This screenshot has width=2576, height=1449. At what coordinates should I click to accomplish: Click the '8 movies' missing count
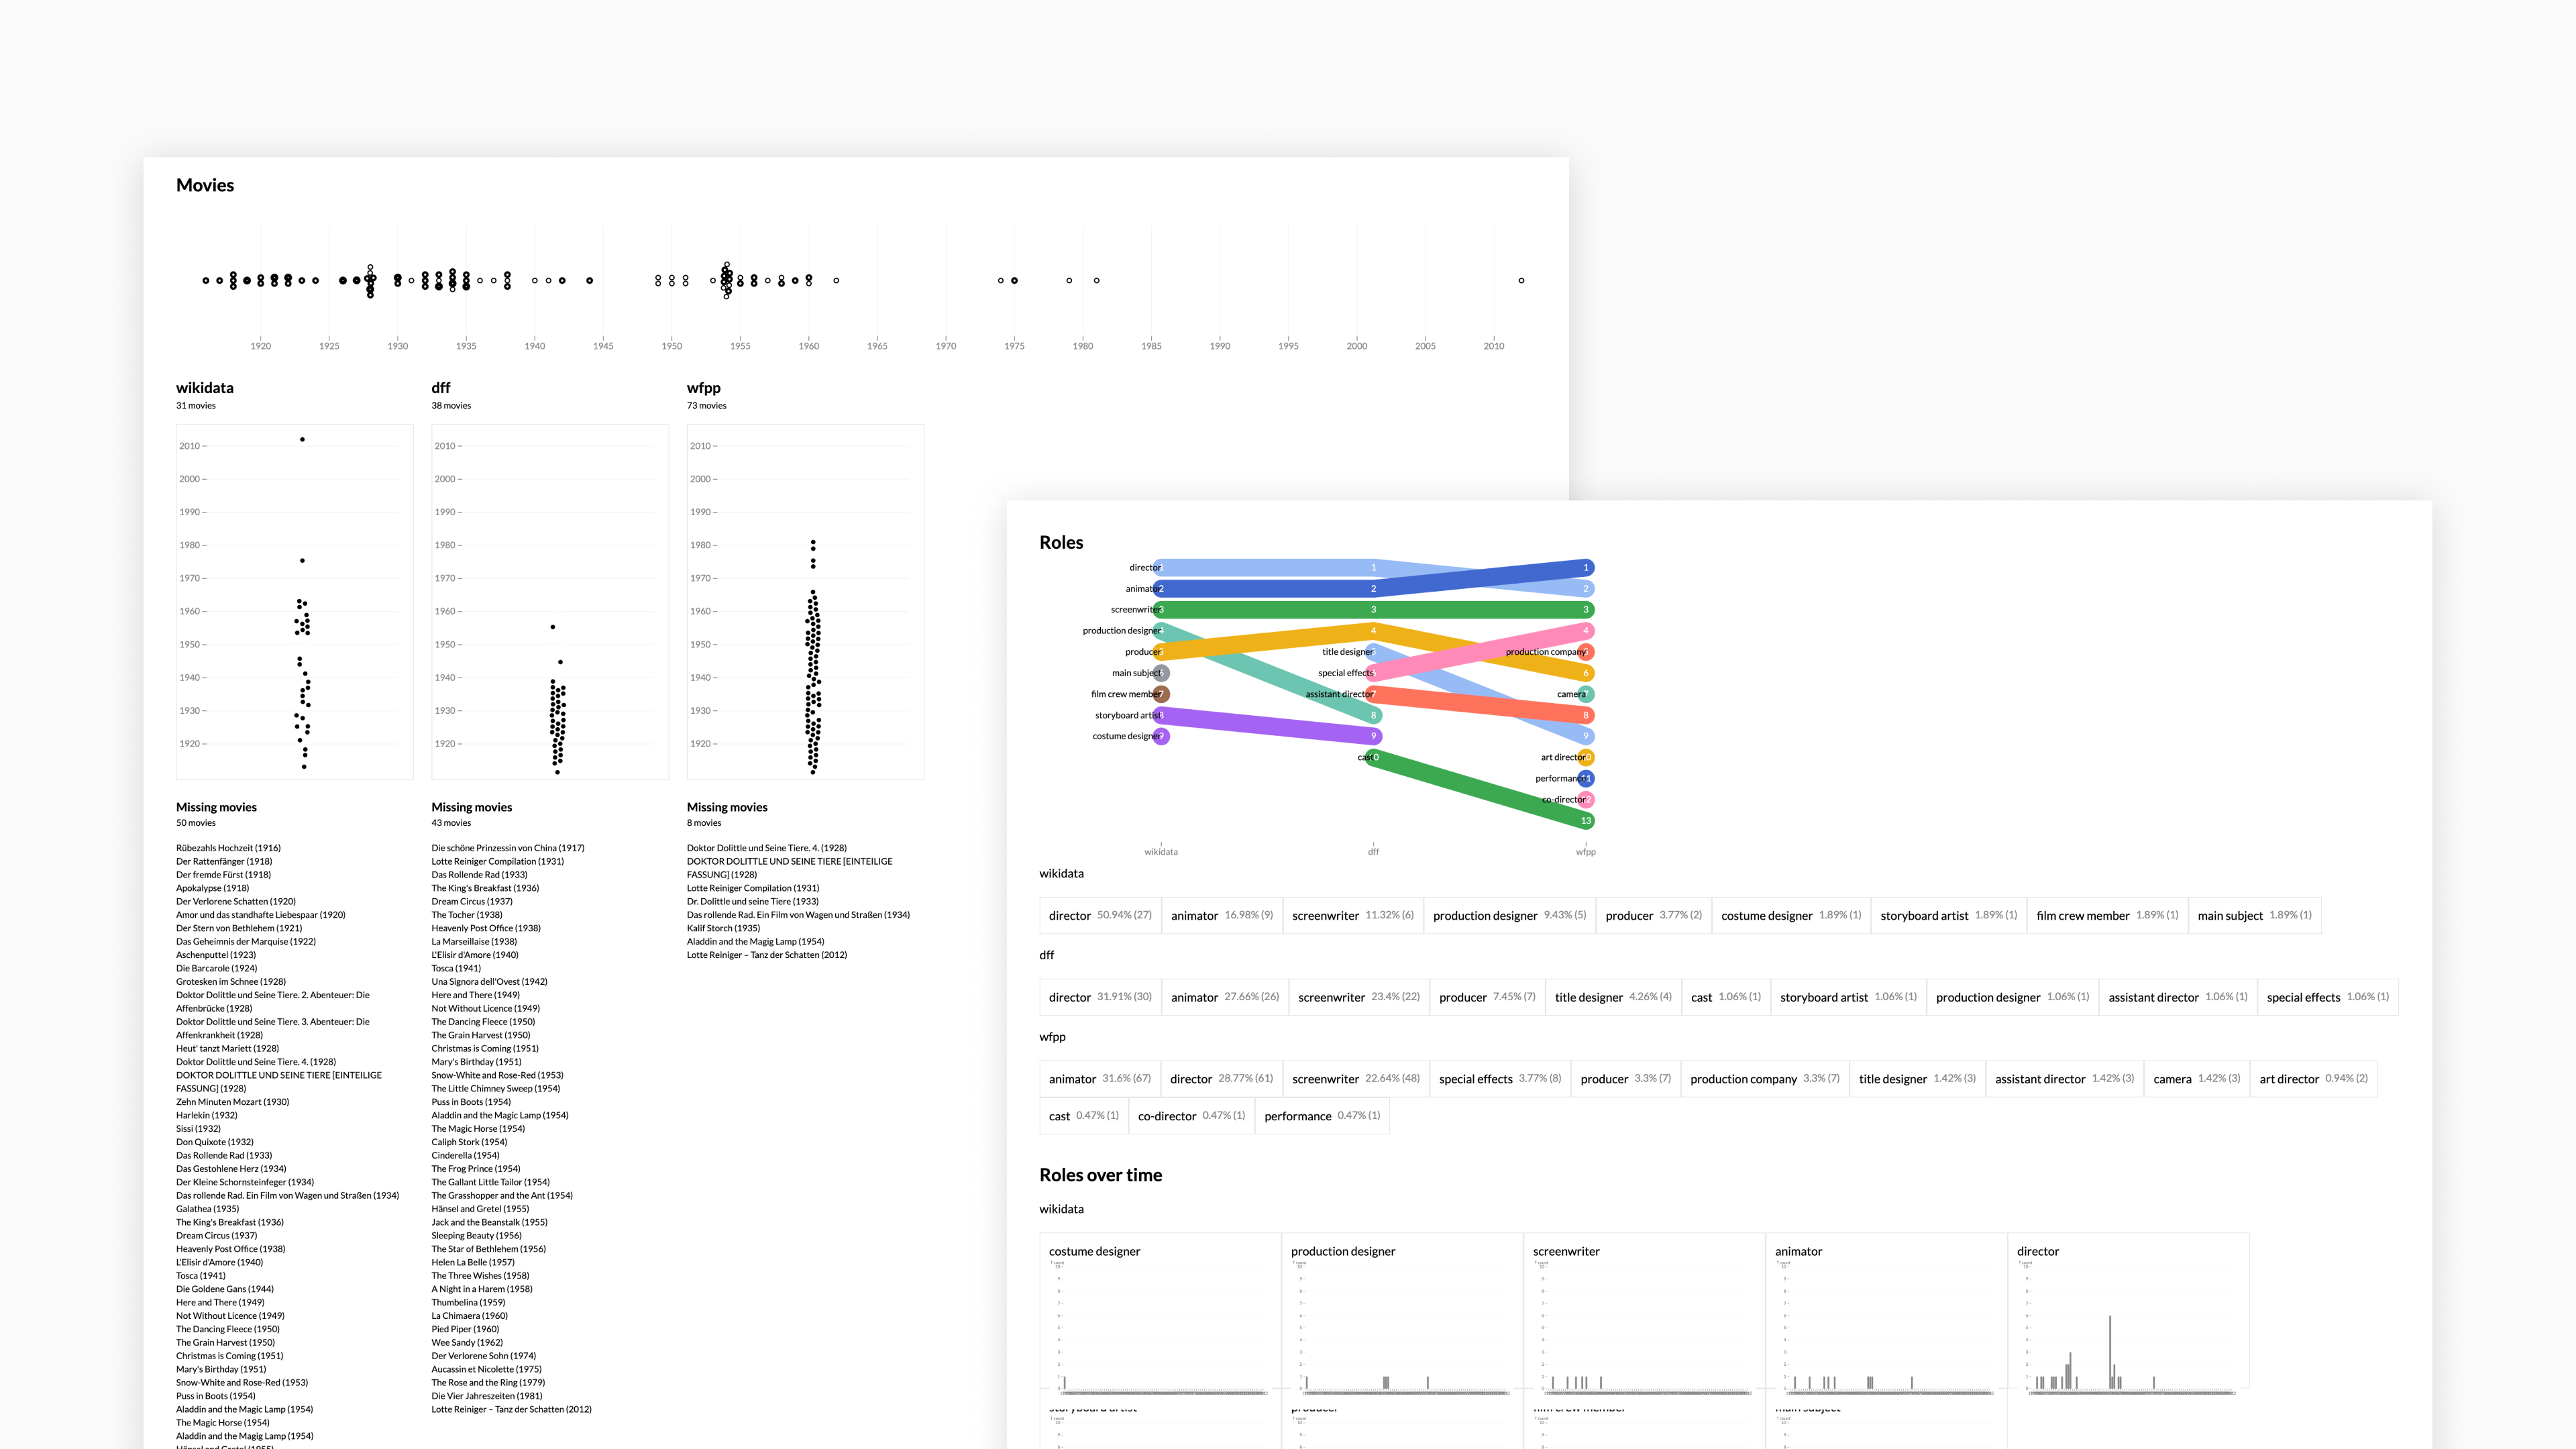tap(704, 823)
